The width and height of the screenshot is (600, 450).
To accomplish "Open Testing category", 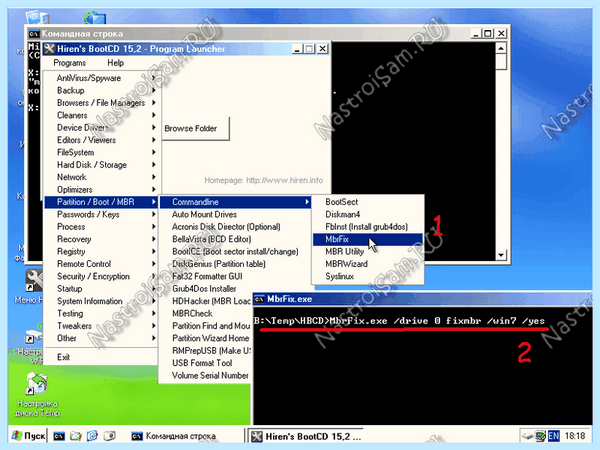I will pyautogui.click(x=101, y=313).
